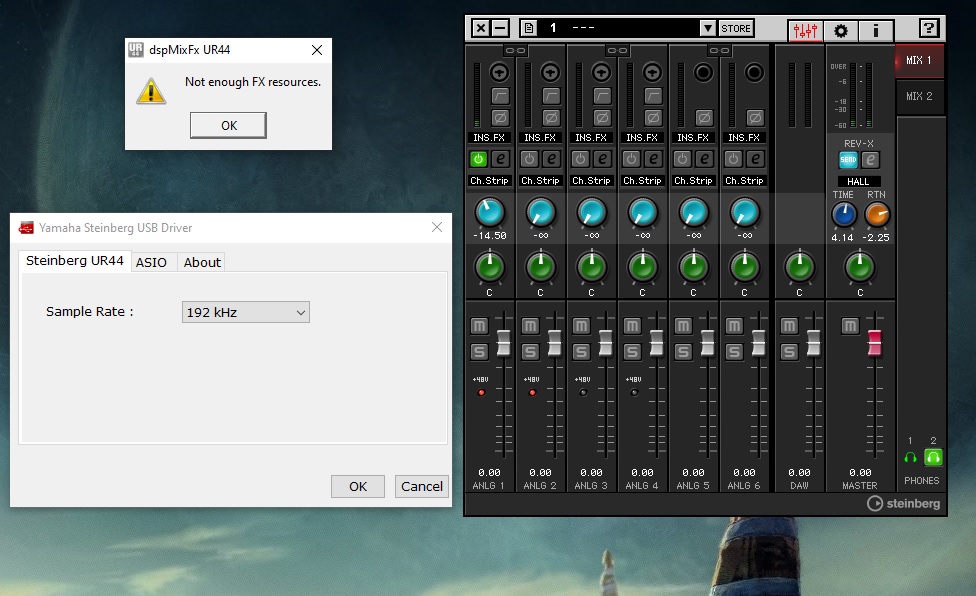Toggle the stereo link between ANLG 5 and ANLG 6
The image size is (976, 596).
pyautogui.click(x=720, y=50)
